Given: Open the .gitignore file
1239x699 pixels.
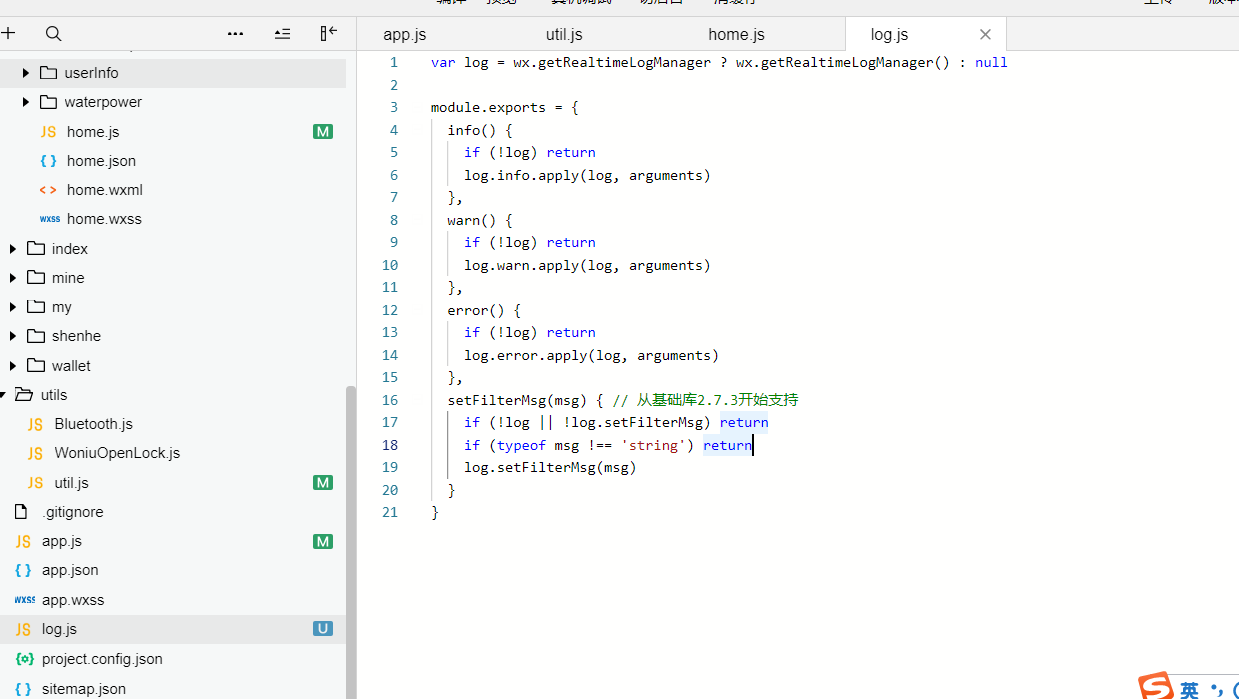Looking at the screenshot, I should pos(73,512).
